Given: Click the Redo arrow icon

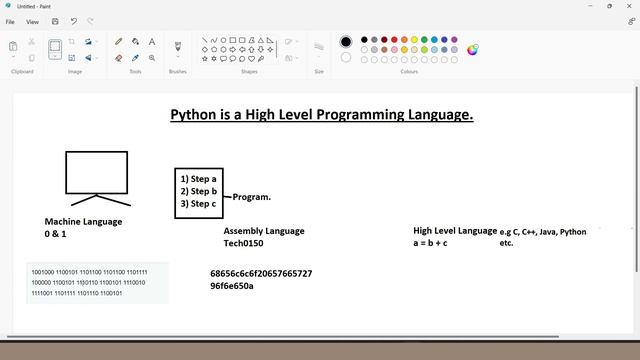Looking at the screenshot, I should (90, 22).
